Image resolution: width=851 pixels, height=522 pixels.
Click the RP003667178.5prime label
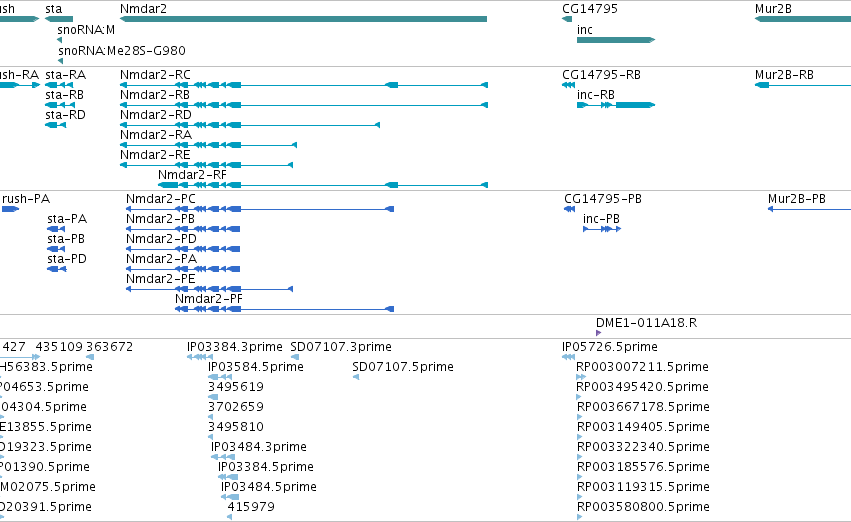(x=643, y=408)
